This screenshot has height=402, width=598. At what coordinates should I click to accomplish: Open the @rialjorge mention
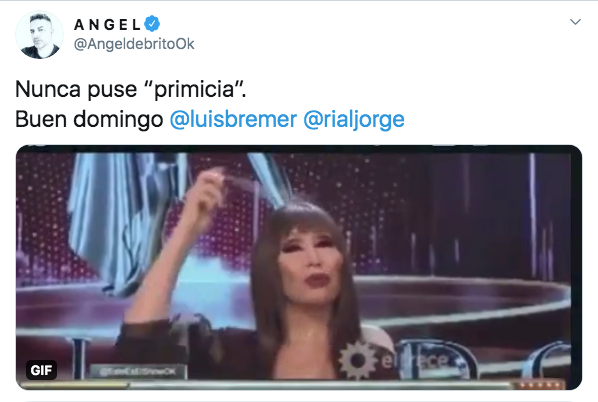(354, 120)
